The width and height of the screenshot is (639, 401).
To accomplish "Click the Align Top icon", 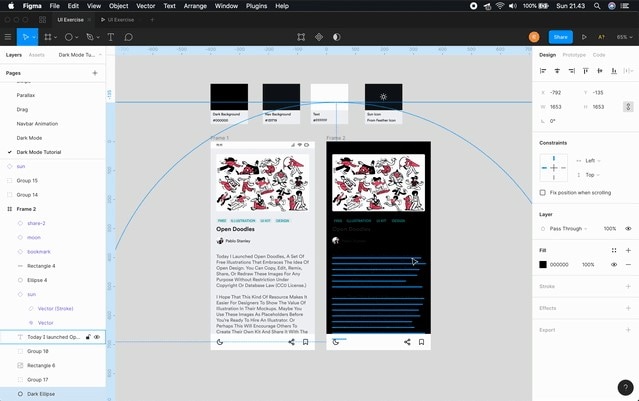I will click(x=586, y=71).
